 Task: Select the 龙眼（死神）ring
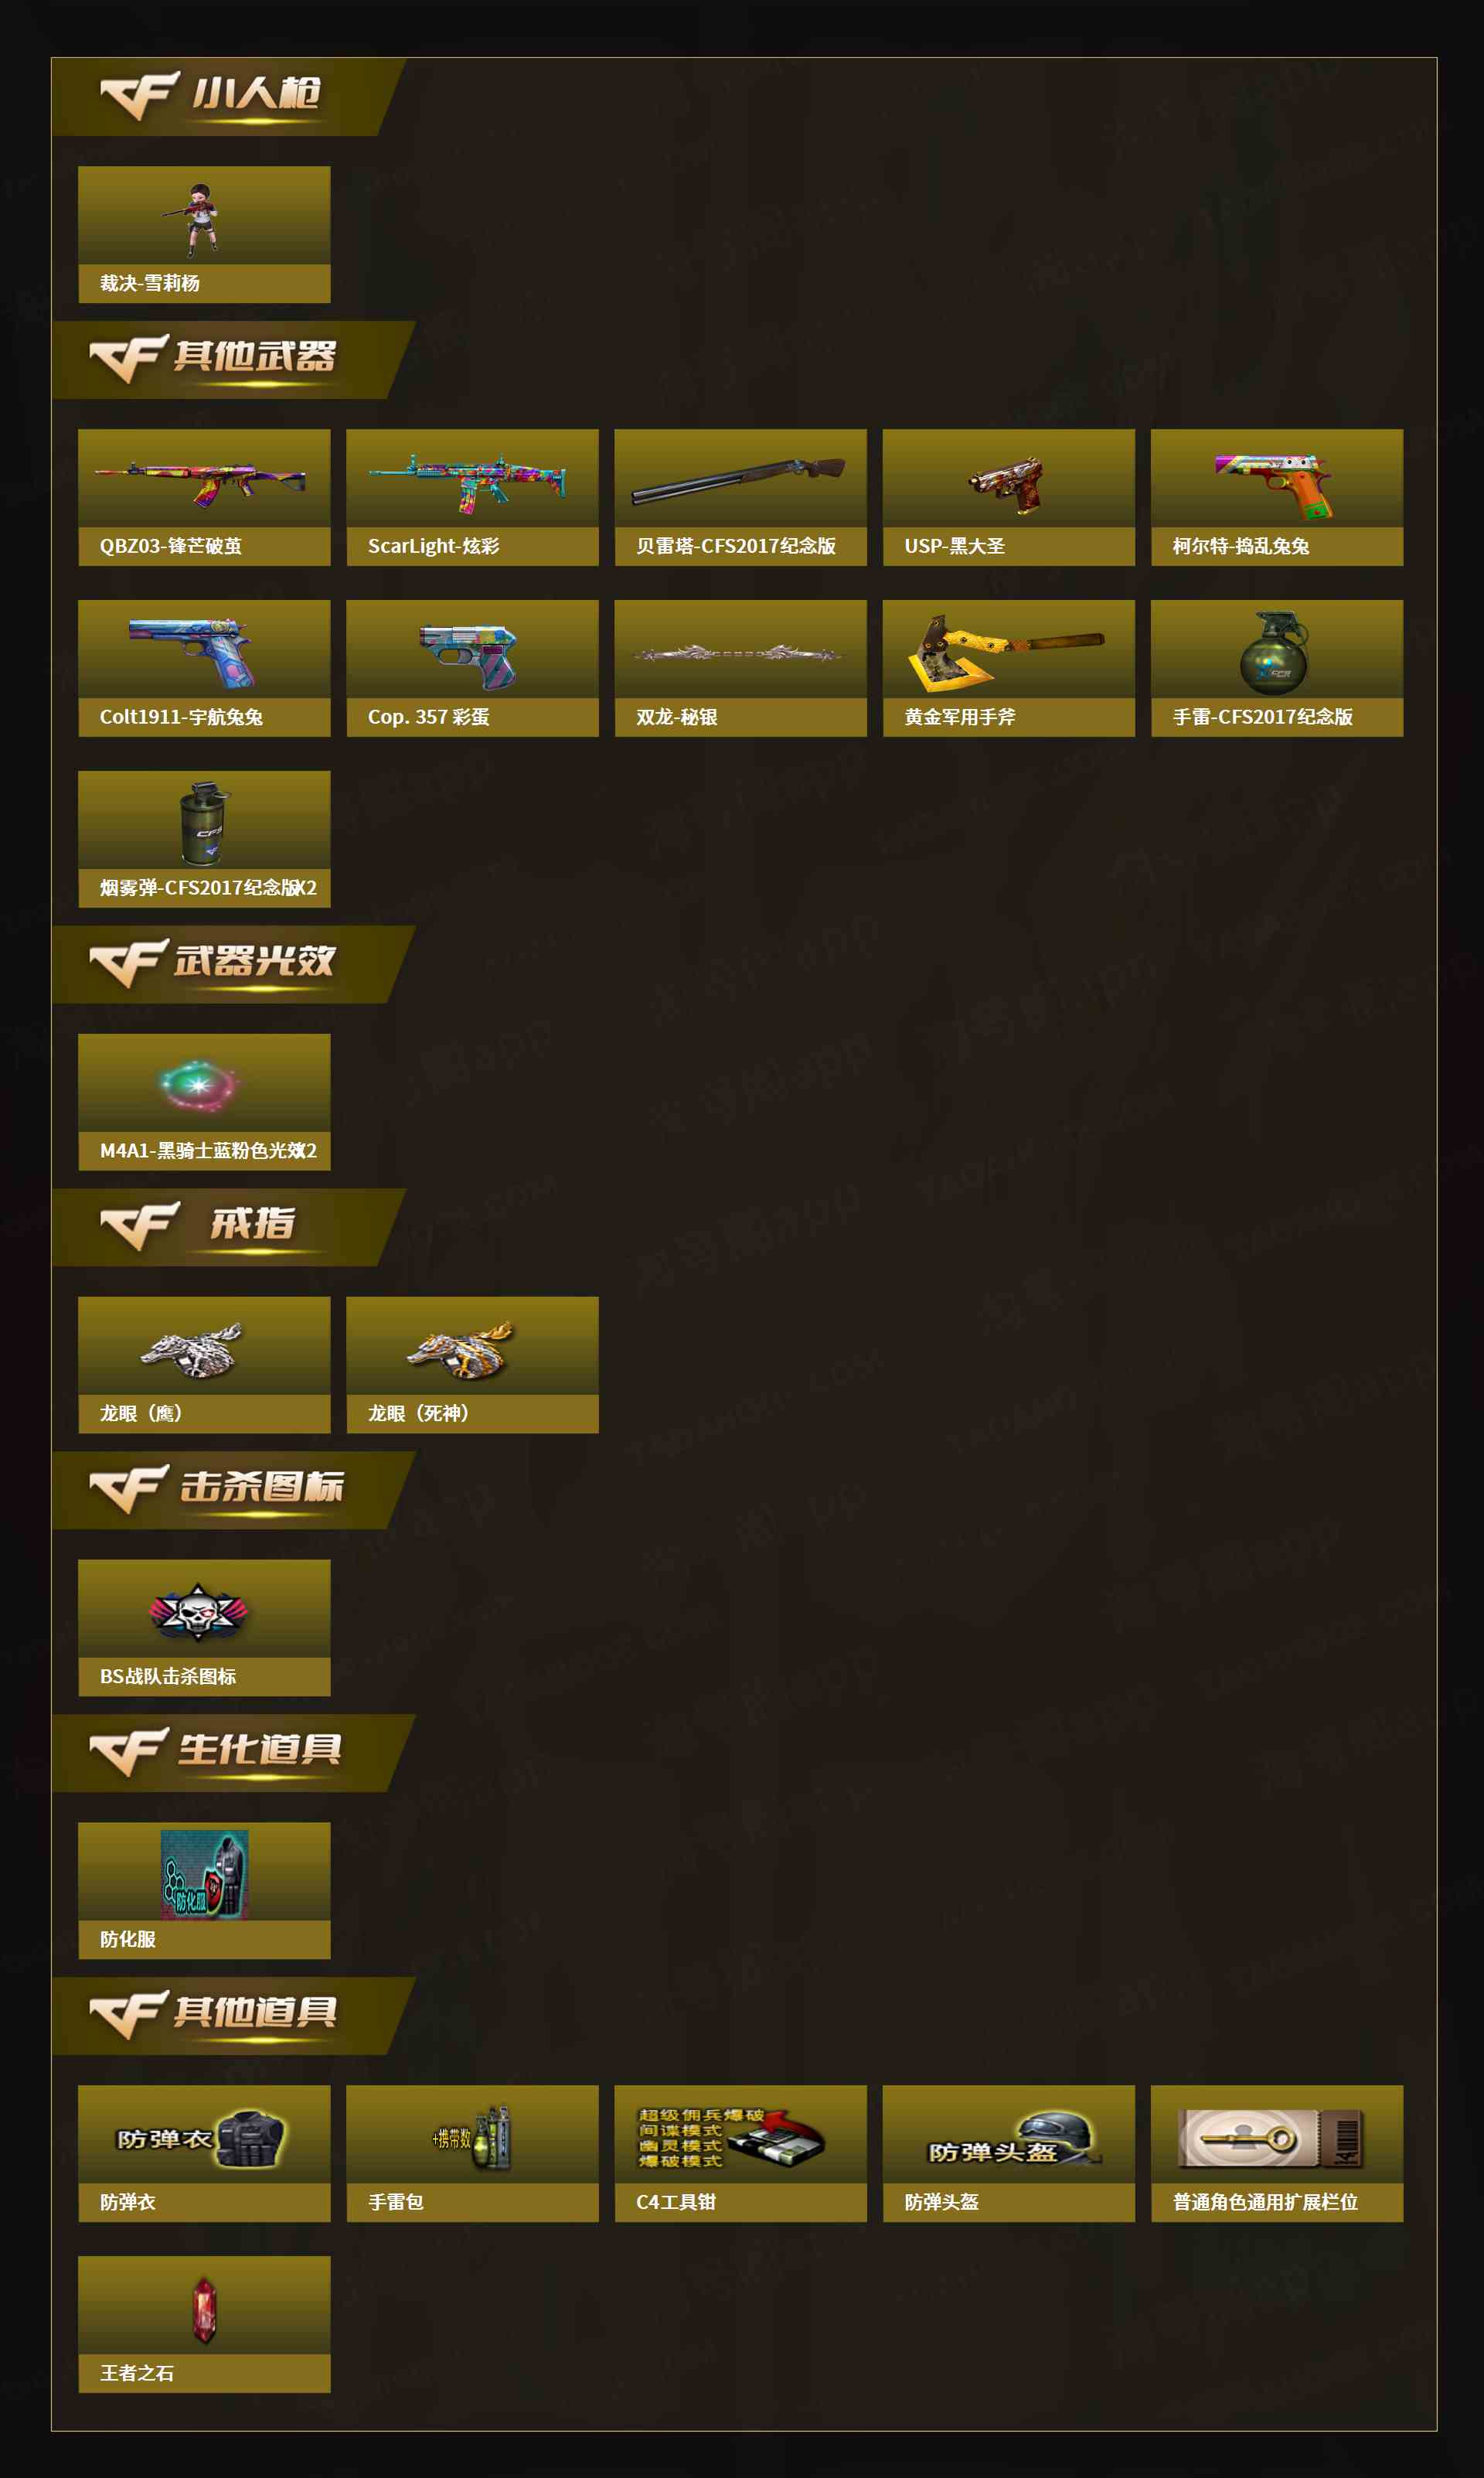tap(472, 1365)
